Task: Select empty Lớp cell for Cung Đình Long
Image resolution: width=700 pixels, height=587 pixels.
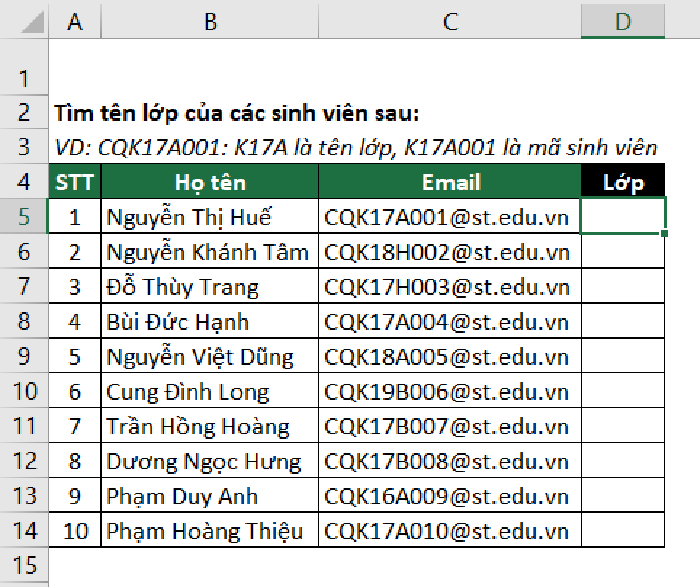Action: tap(623, 391)
